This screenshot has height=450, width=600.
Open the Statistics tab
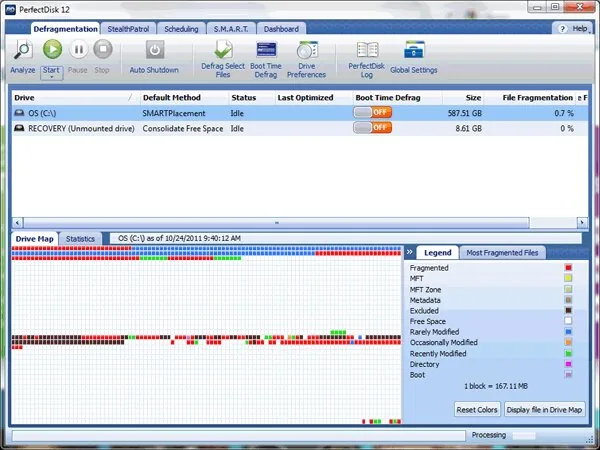tap(80, 239)
